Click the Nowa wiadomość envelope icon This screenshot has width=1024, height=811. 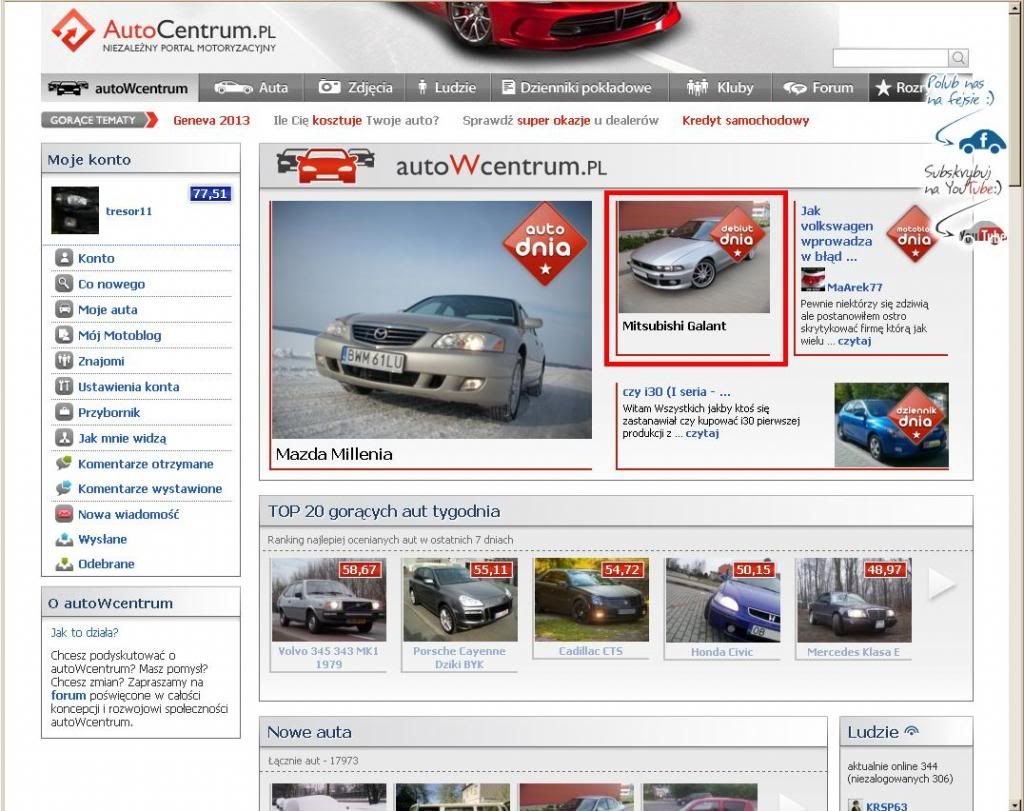click(x=63, y=513)
